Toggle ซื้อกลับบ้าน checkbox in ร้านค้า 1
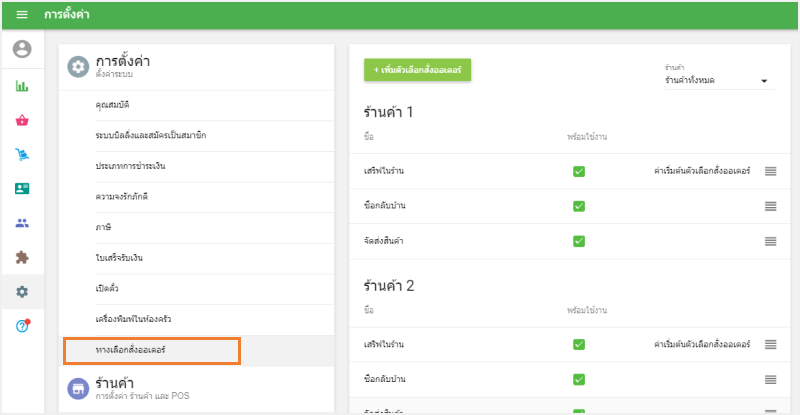Image resolution: width=800 pixels, height=415 pixels. coord(578,206)
